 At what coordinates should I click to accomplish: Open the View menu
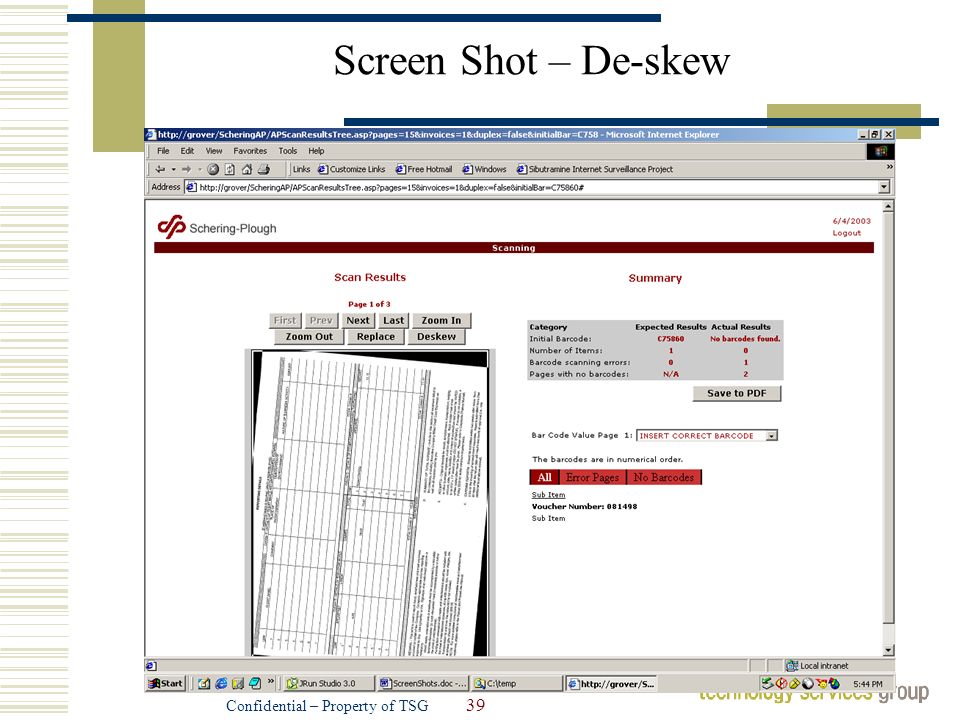tap(214, 151)
